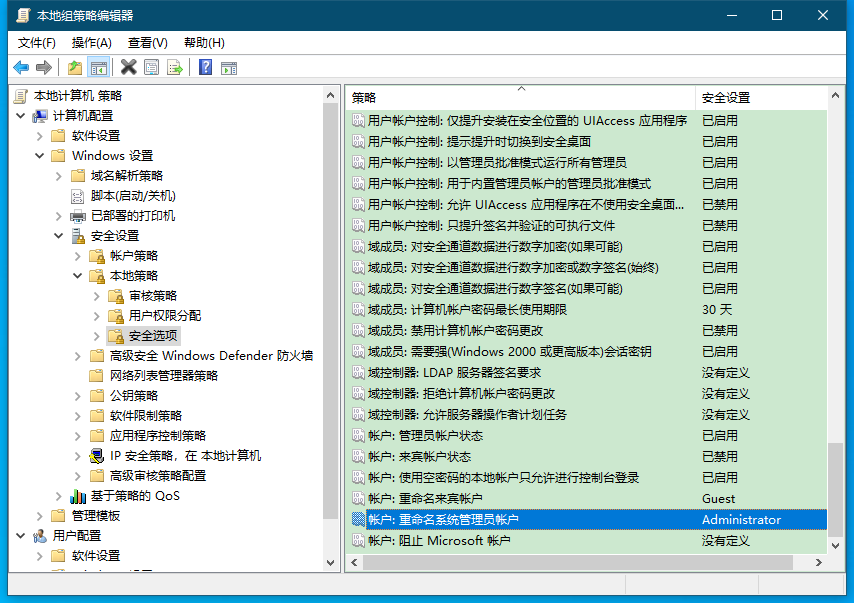Open the 操作(A) menu

(x=91, y=42)
